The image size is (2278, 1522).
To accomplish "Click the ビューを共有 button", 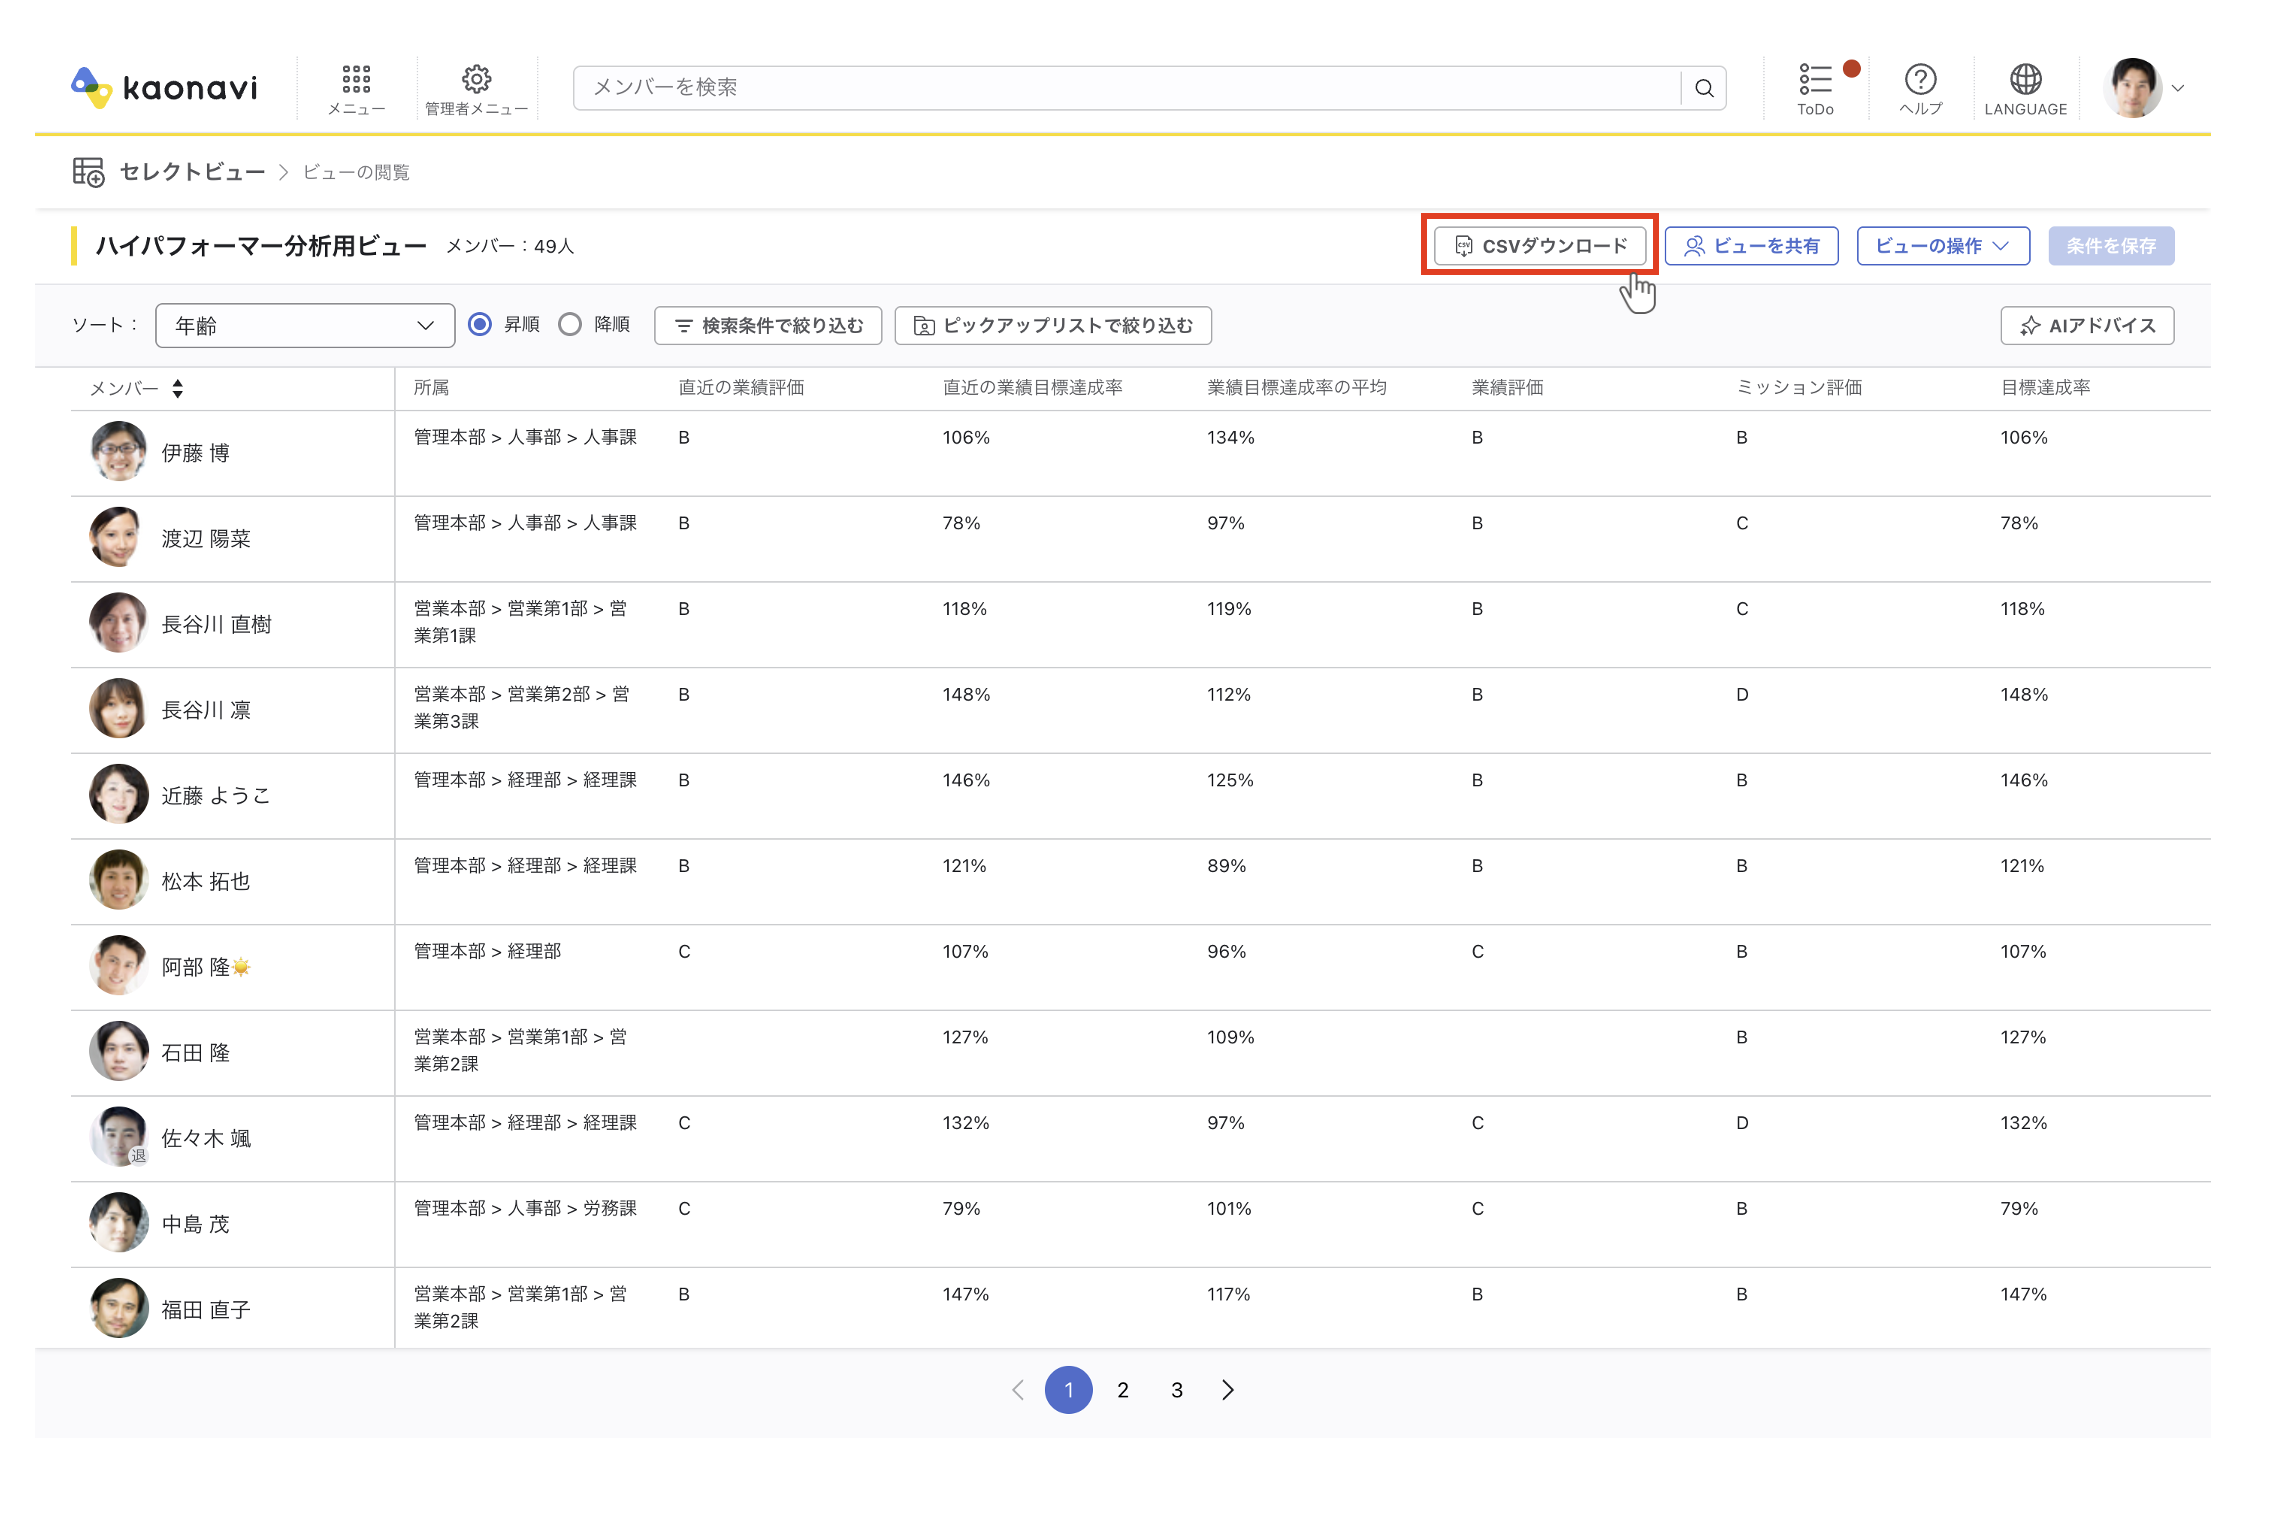I will (1751, 246).
